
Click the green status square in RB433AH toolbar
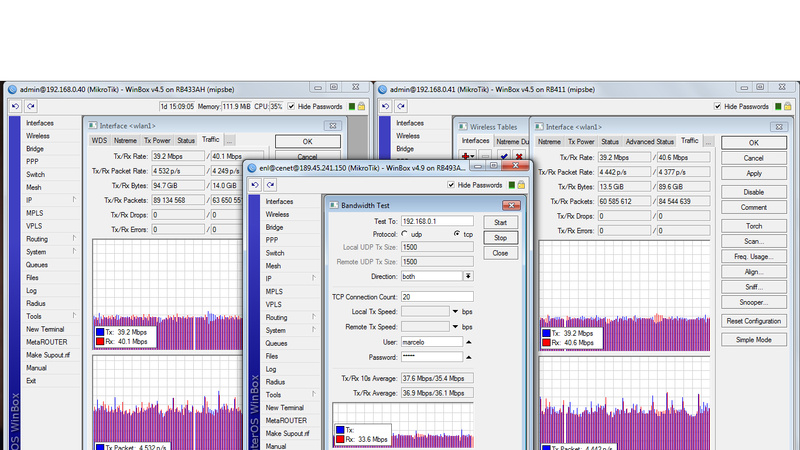point(351,106)
